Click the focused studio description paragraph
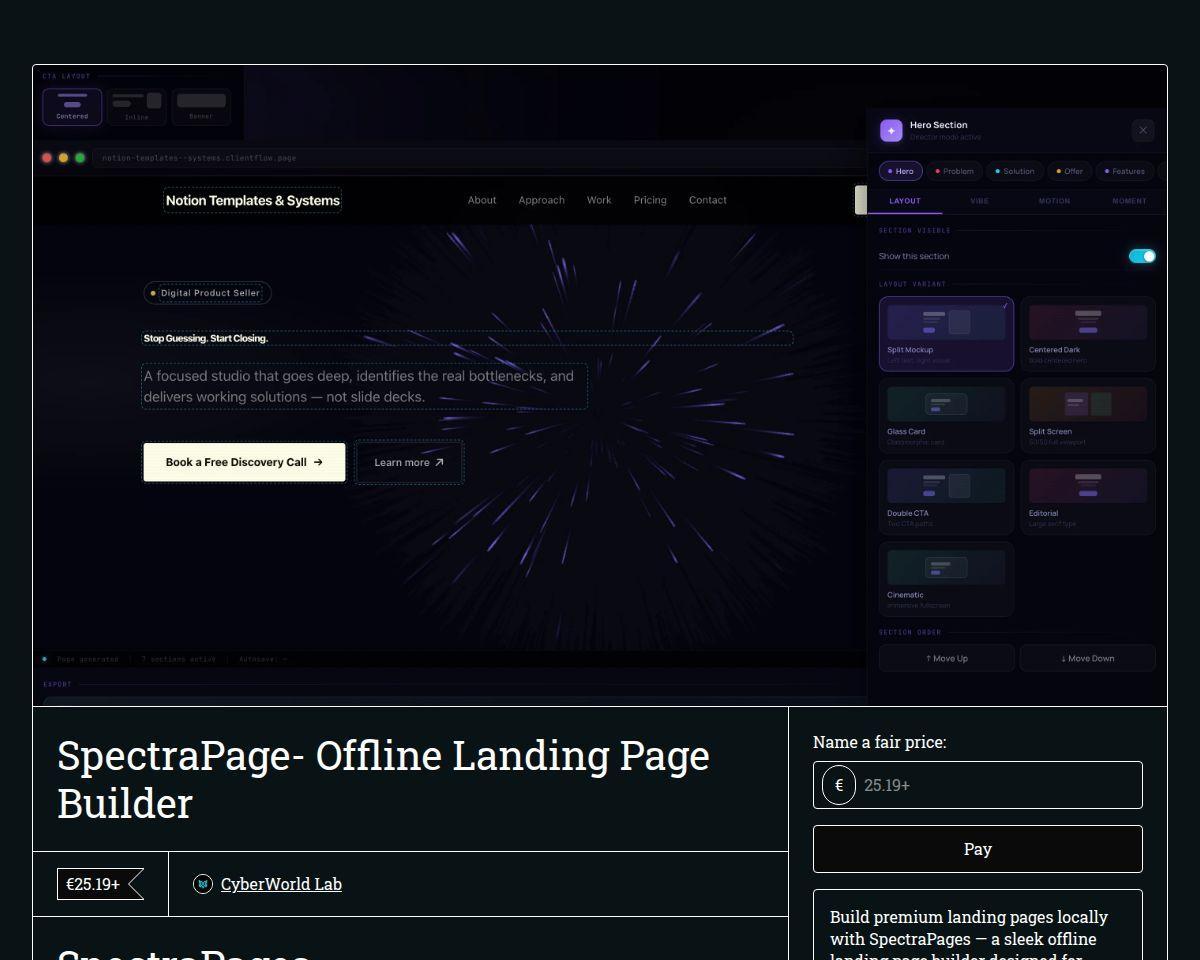 [364, 386]
